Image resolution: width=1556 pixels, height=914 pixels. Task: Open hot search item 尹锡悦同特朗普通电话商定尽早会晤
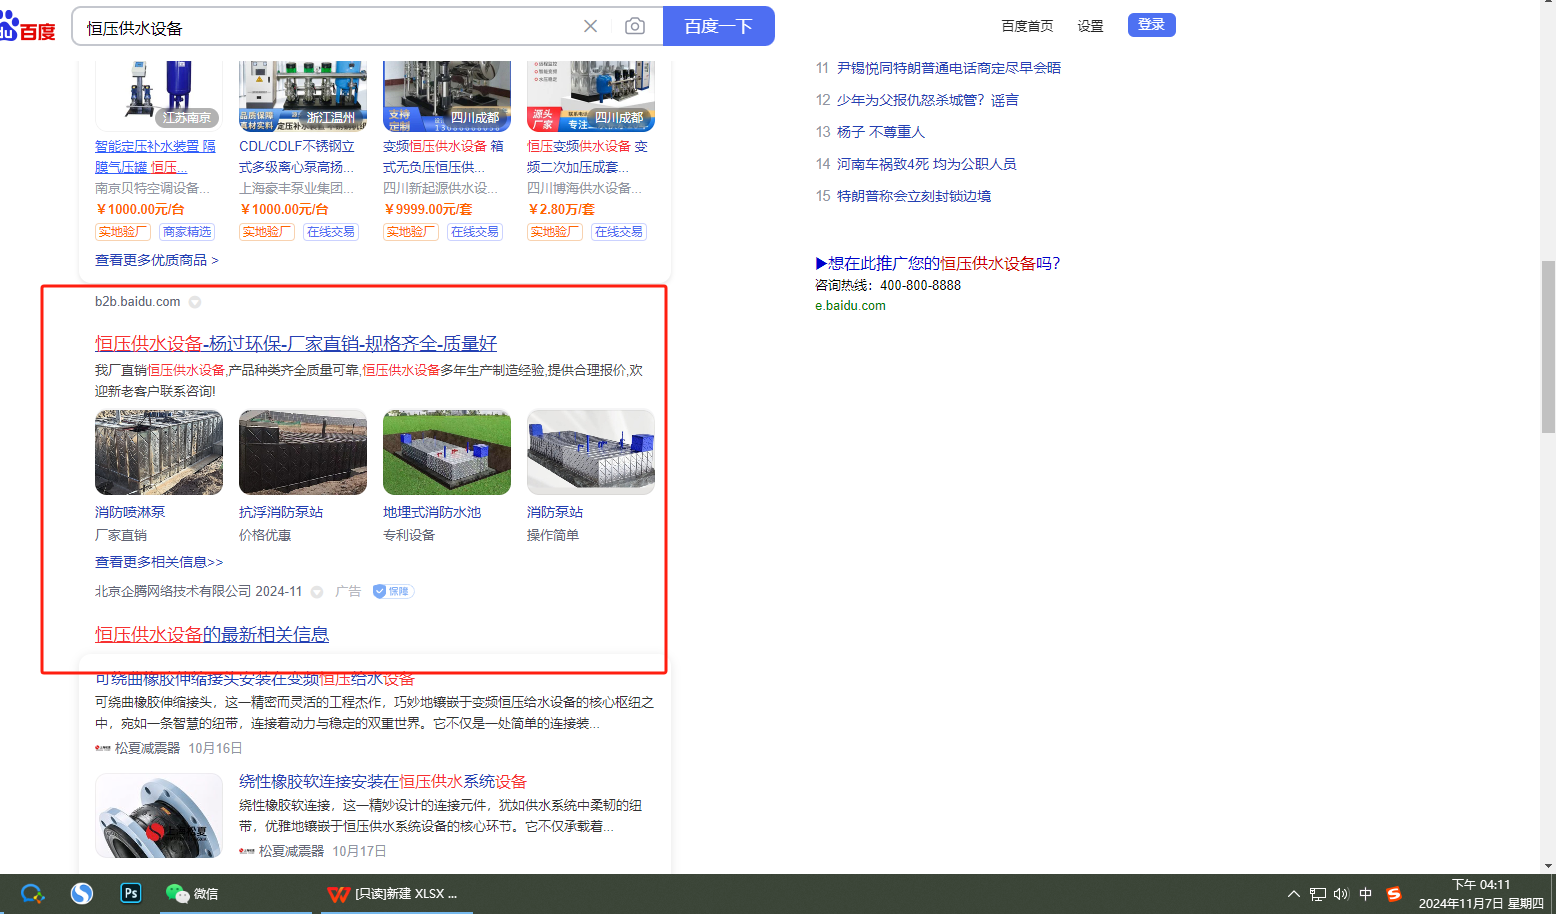tap(949, 68)
